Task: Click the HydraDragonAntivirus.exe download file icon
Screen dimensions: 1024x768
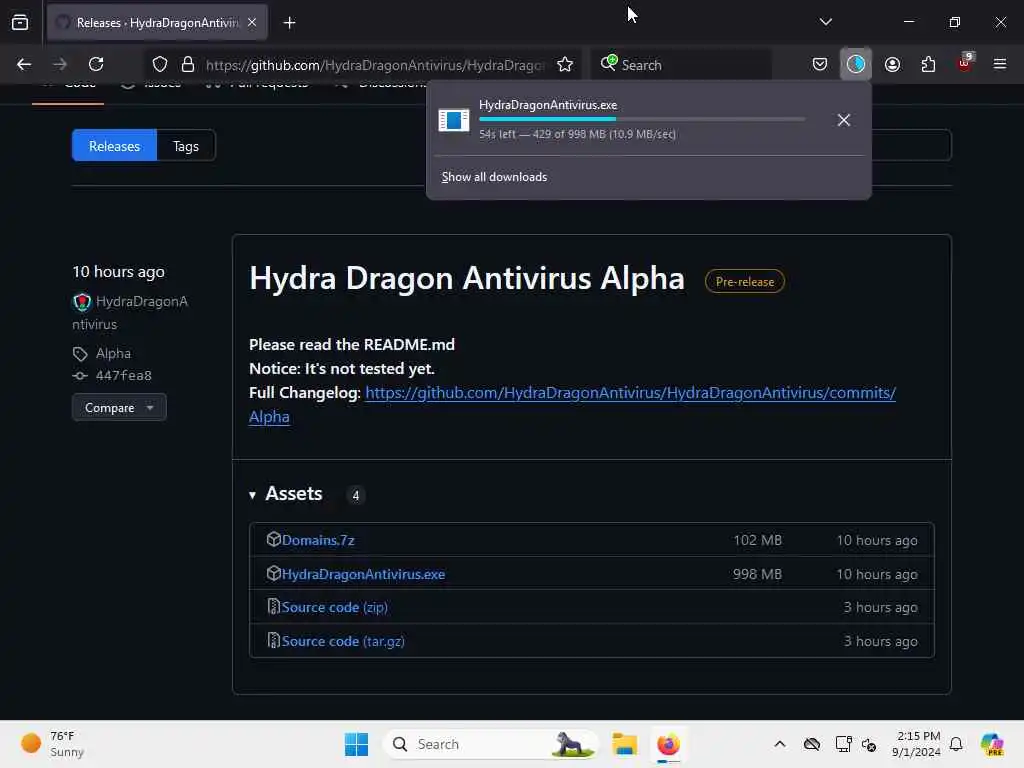Action: tap(454, 120)
